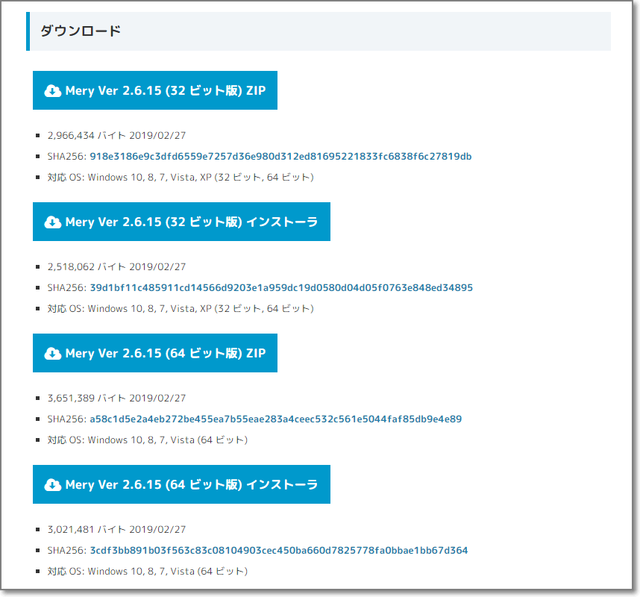The width and height of the screenshot is (640, 597).
Task: Click cloud icon on 32-bit ZIP download button
Action: pyautogui.click(x=52, y=90)
